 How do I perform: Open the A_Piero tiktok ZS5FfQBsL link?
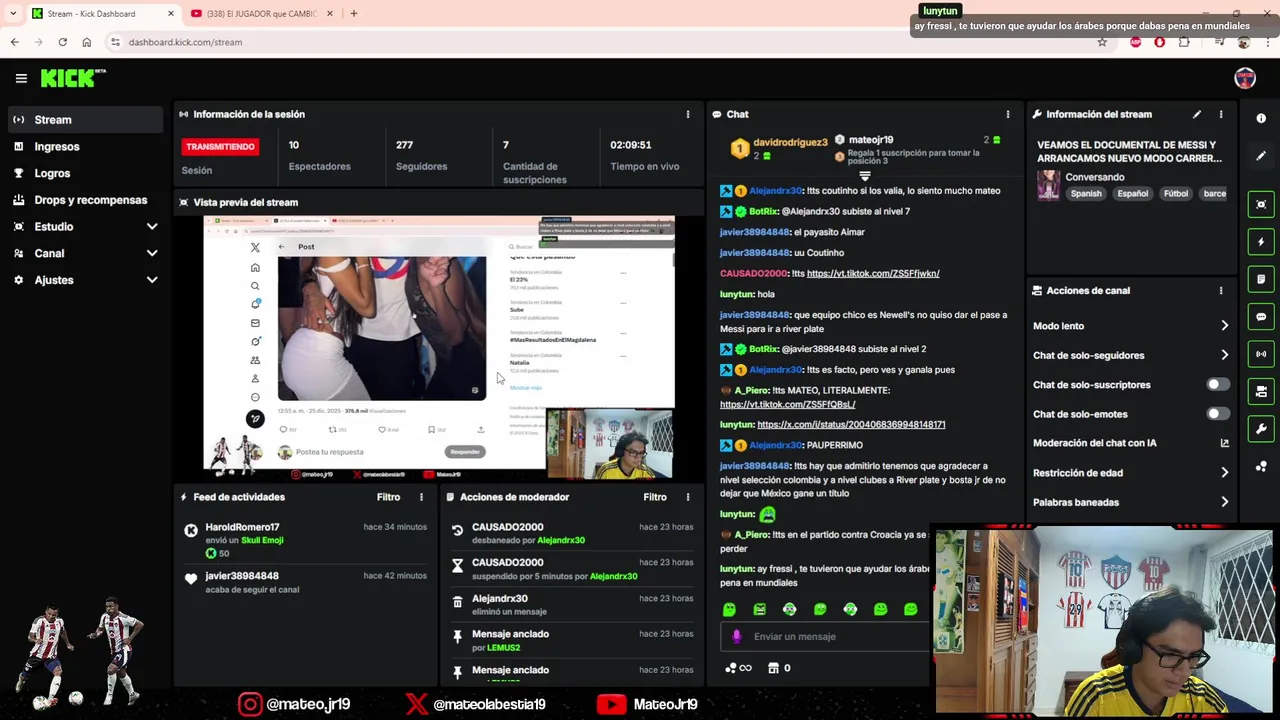click(x=788, y=405)
